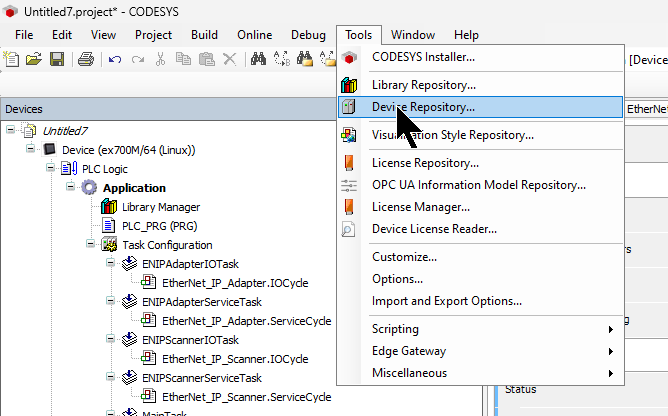Collapse the Task Configuration tree node
The image size is (668, 416).
pyautogui.click(x=91, y=245)
